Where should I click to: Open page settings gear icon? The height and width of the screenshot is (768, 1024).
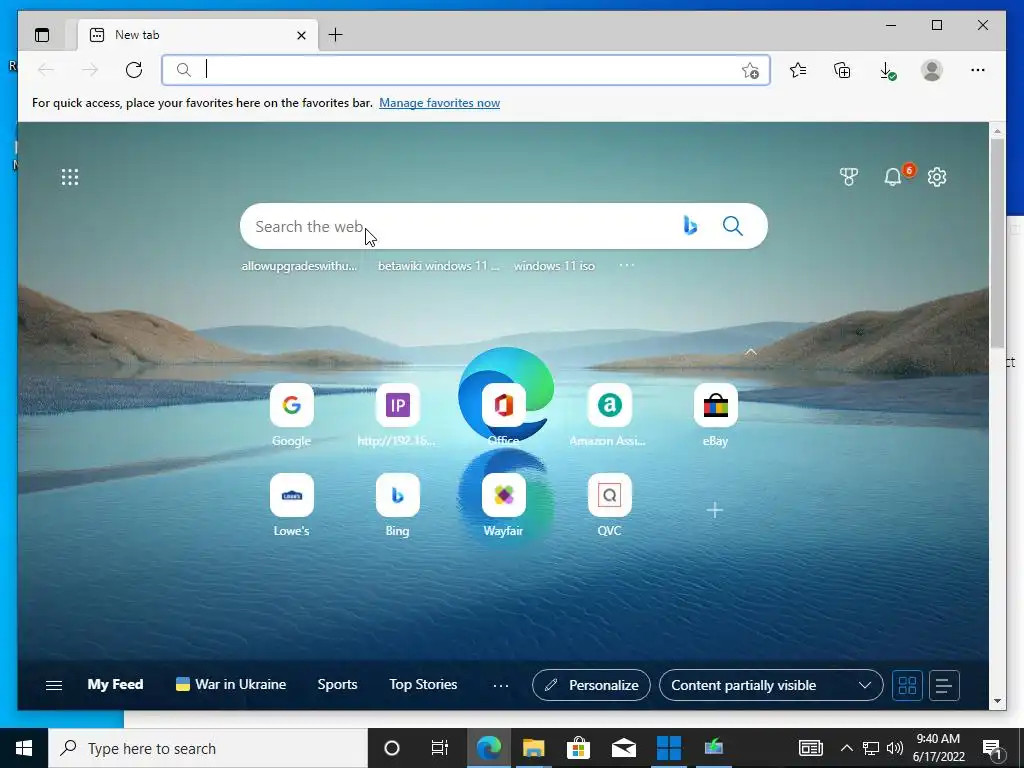[x=937, y=177]
